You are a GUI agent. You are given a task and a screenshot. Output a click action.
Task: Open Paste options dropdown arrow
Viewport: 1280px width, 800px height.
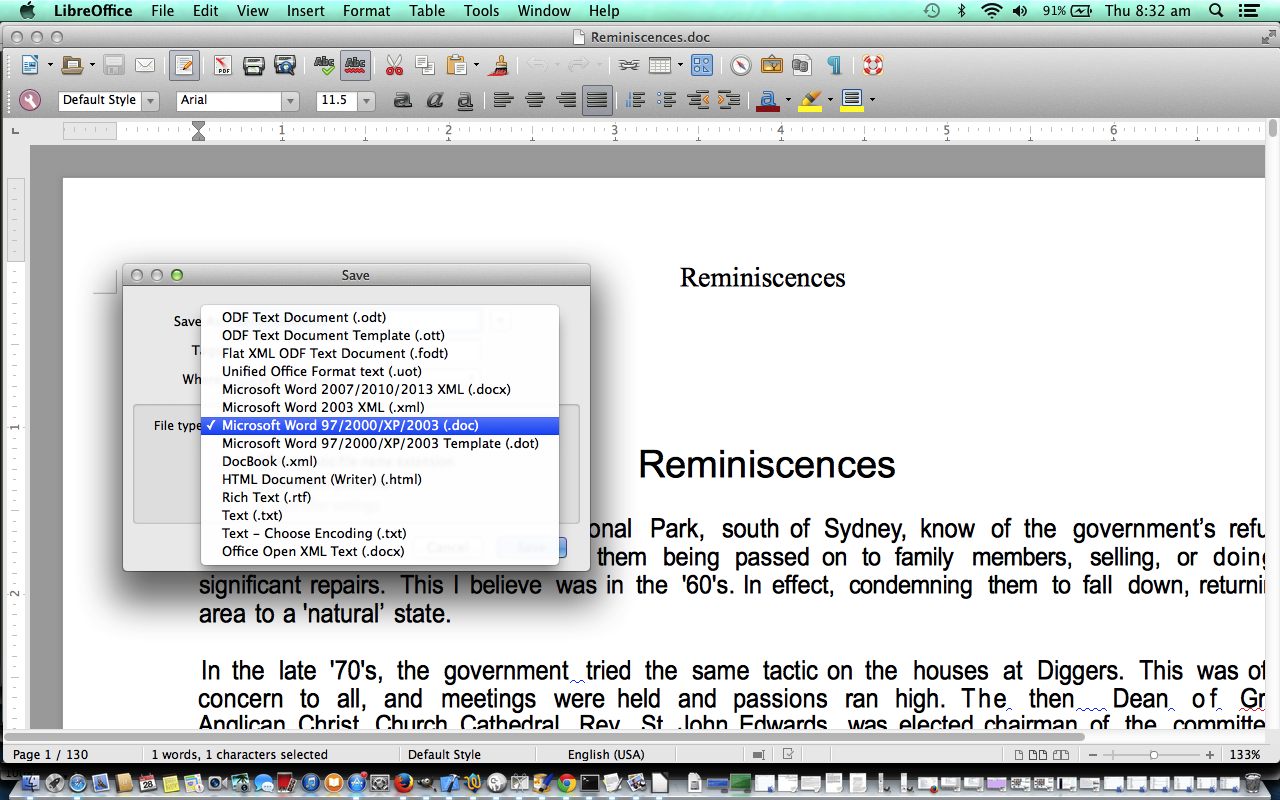pos(476,66)
